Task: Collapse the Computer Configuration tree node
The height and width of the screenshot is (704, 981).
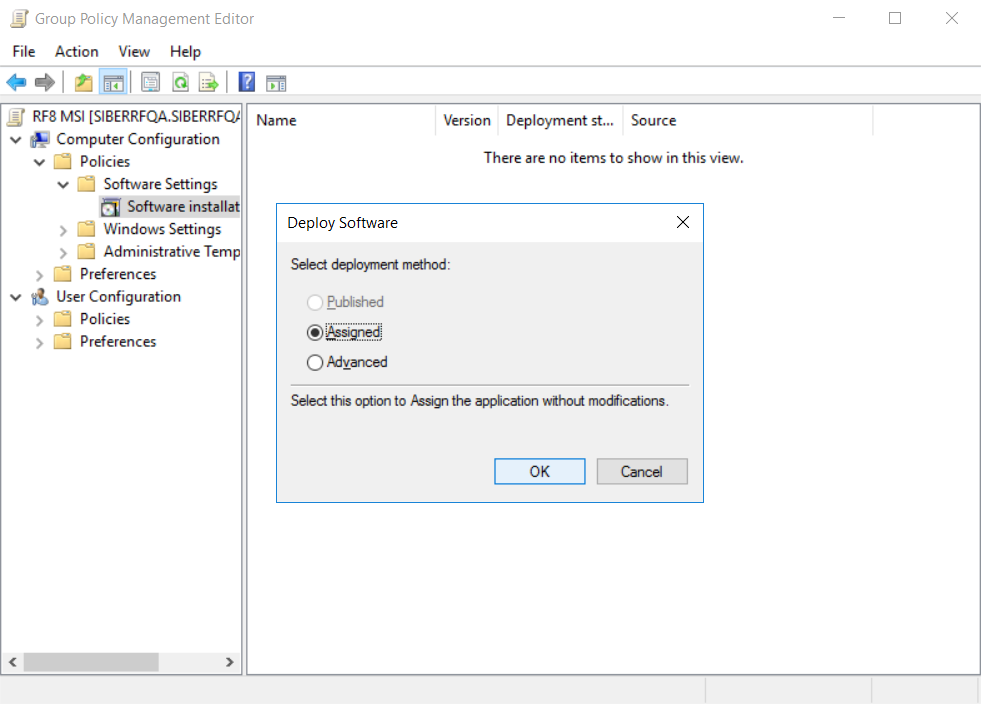Action: pos(16,139)
